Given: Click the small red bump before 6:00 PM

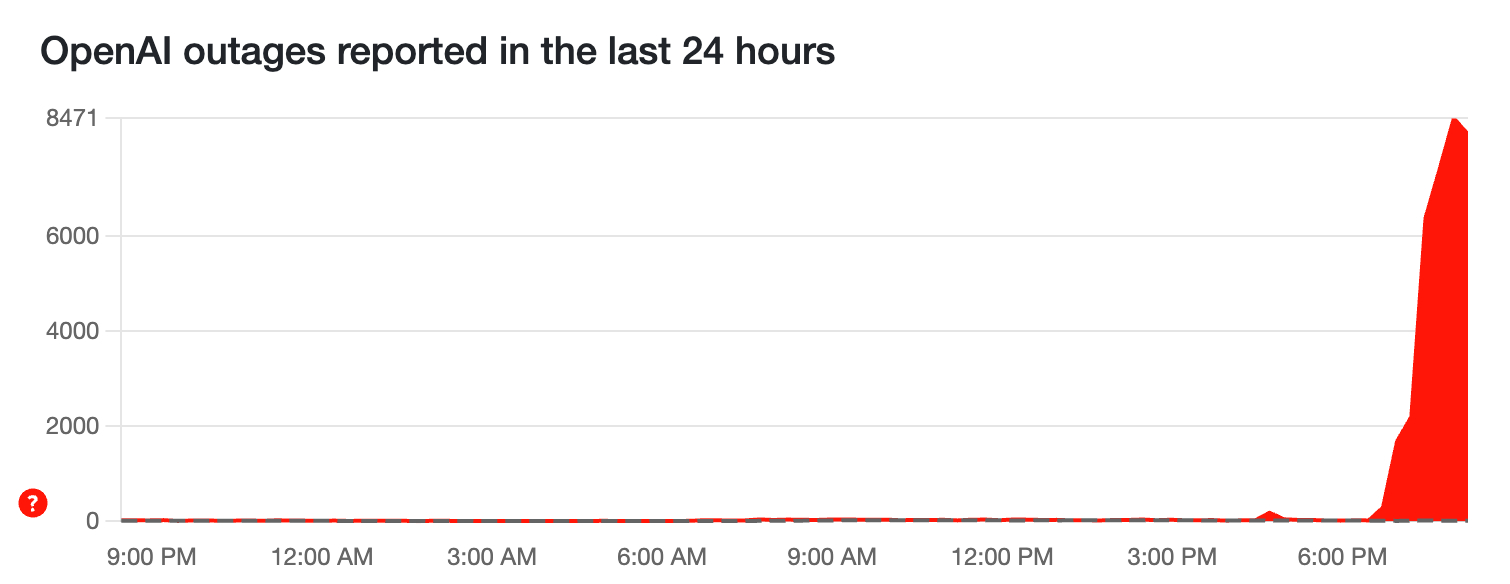Looking at the screenshot, I should click(1270, 514).
